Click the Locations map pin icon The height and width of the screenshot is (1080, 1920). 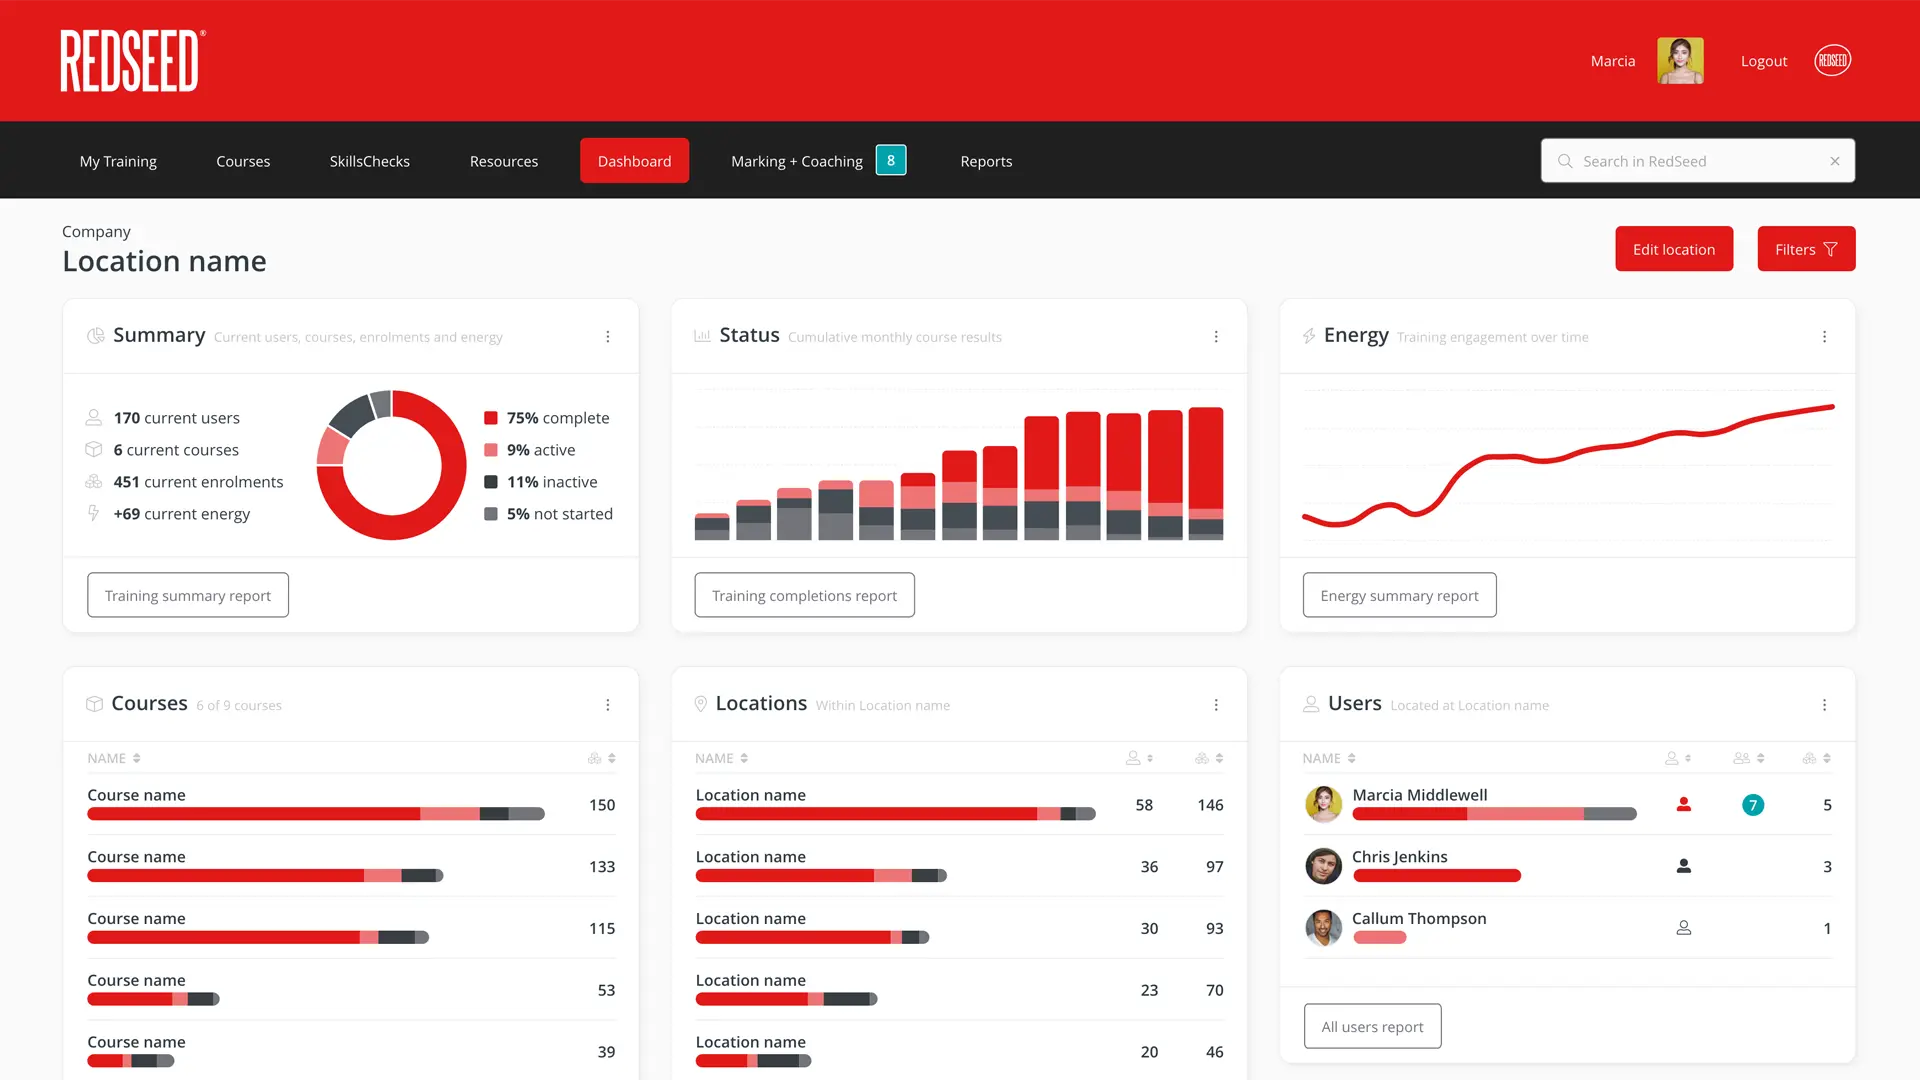point(701,703)
